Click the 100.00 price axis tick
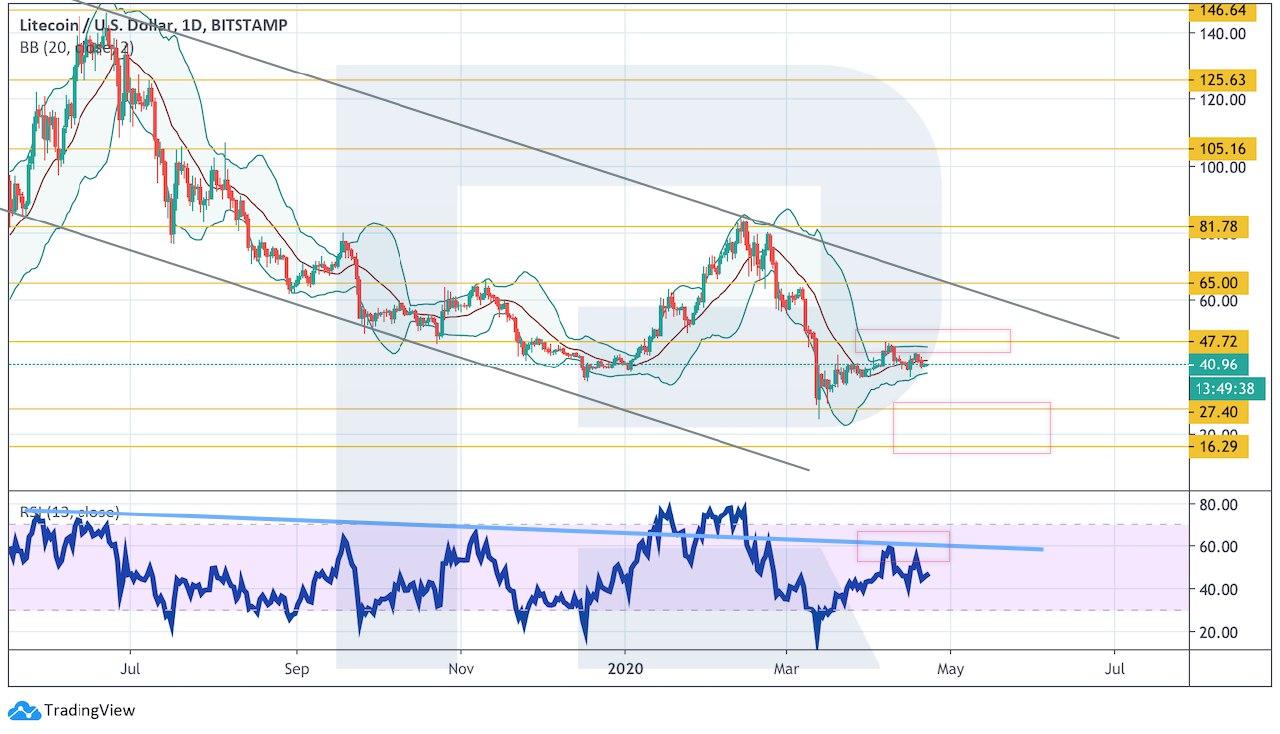The width and height of the screenshot is (1280, 734). tap(1224, 167)
